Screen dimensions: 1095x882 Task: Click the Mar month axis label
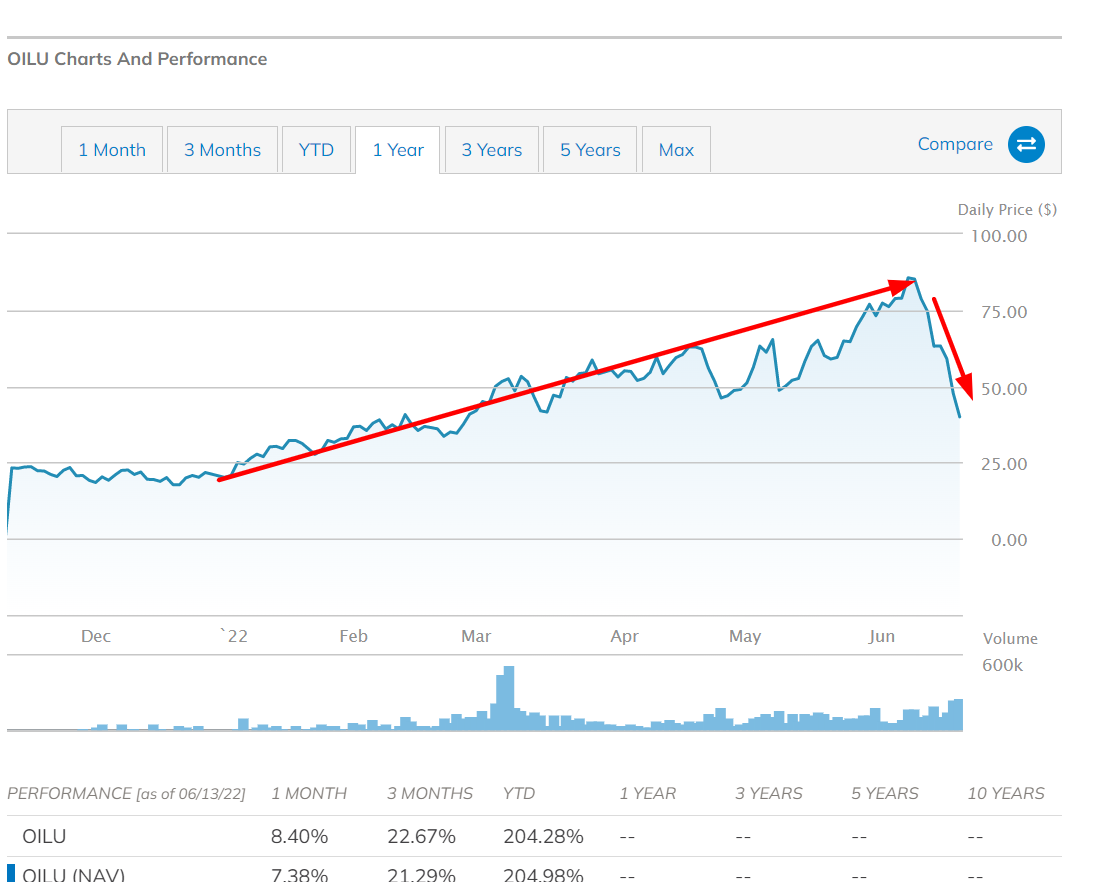(x=476, y=636)
